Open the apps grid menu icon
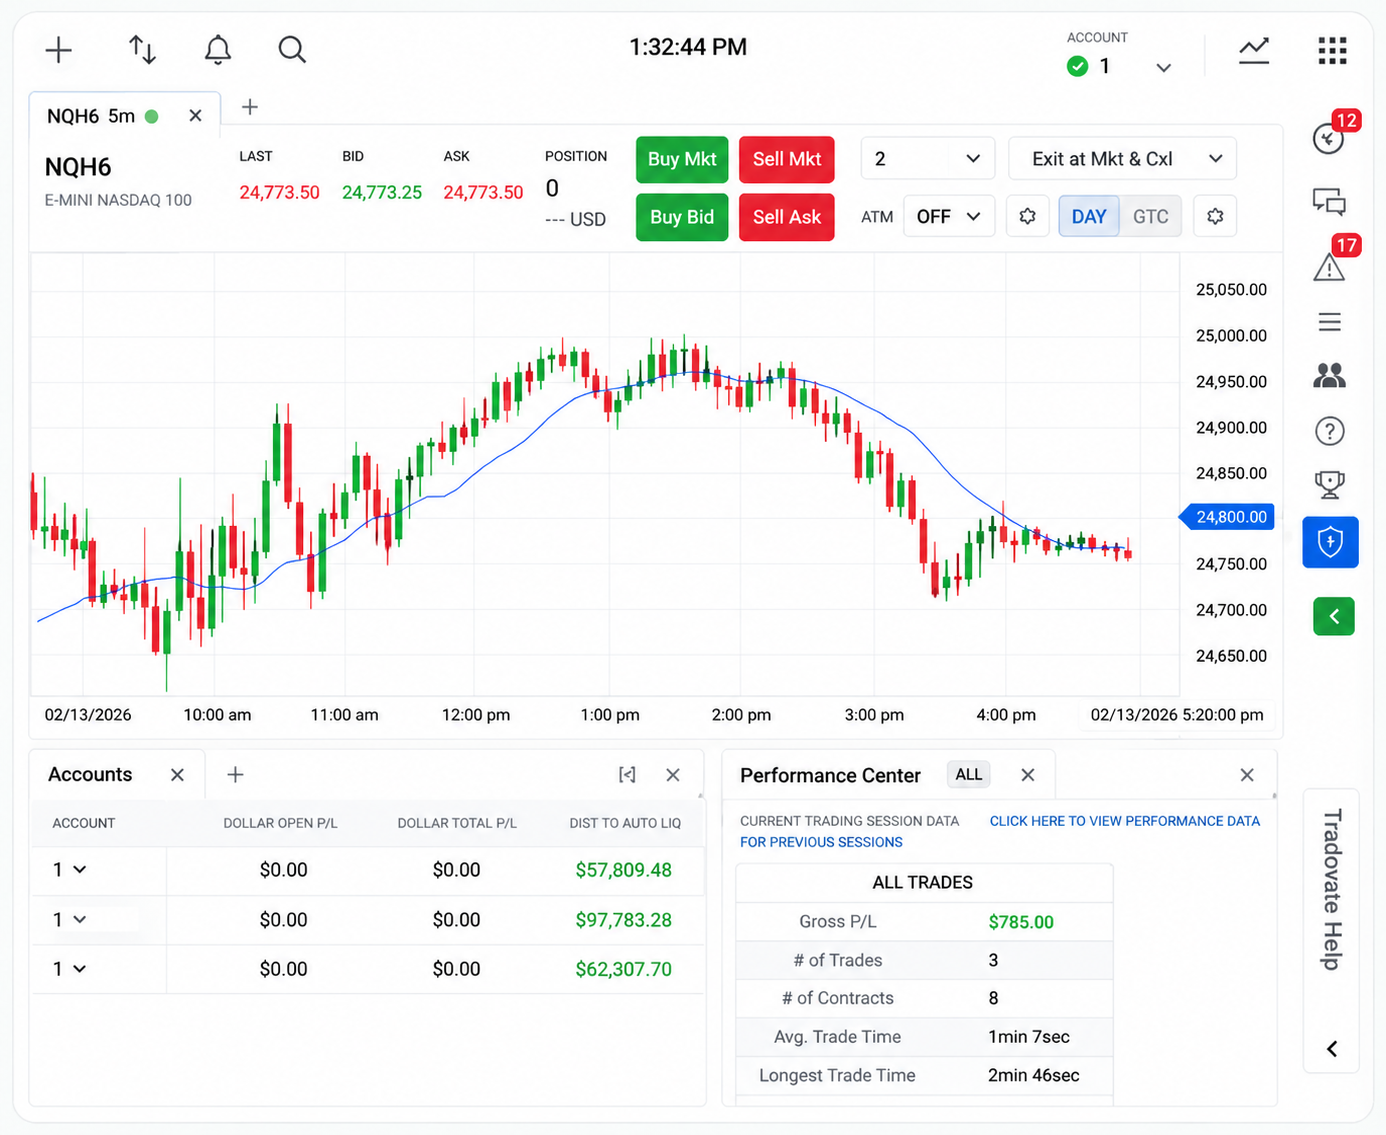This screenshot has height=1135, width=1386. coord(1332,50)
